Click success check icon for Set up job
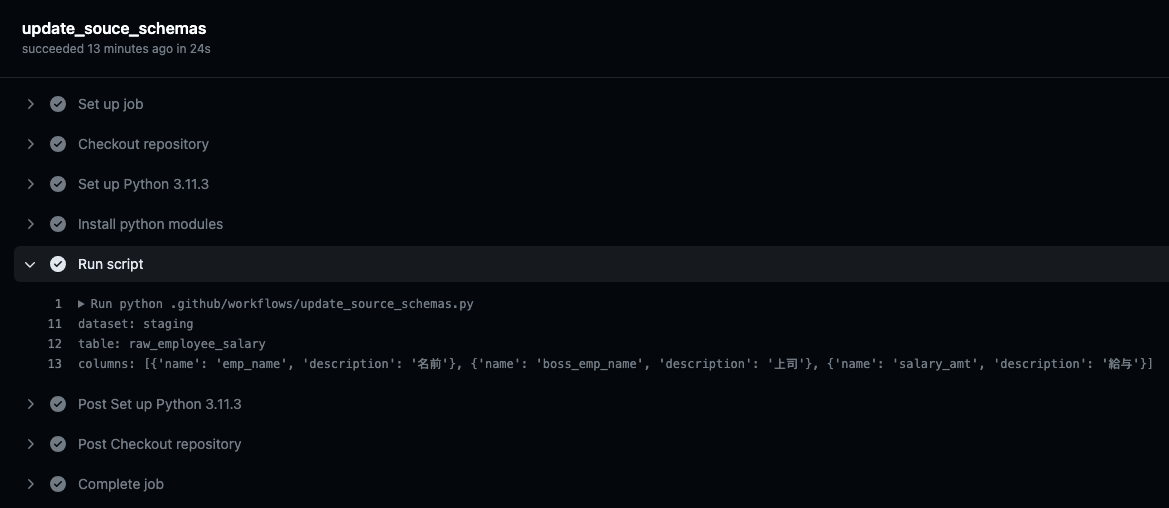The height and width of the screenshot is (508, 1169). tap(58, 104)
